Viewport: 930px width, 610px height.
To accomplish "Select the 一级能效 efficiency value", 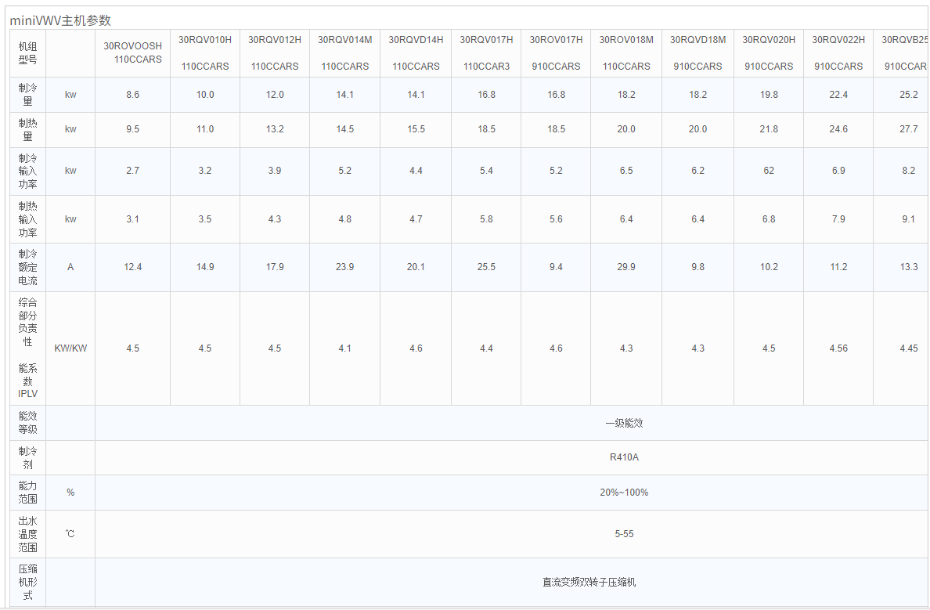I will point(624,423).
